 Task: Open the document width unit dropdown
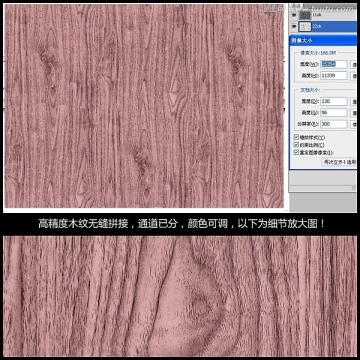(x=353, y=101)
